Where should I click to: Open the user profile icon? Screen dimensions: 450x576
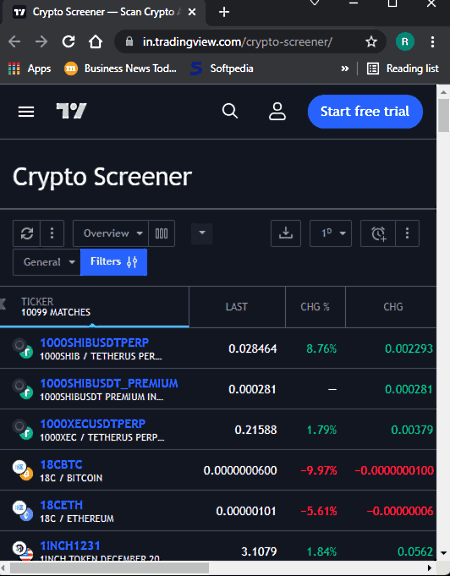tap(277, 111)
